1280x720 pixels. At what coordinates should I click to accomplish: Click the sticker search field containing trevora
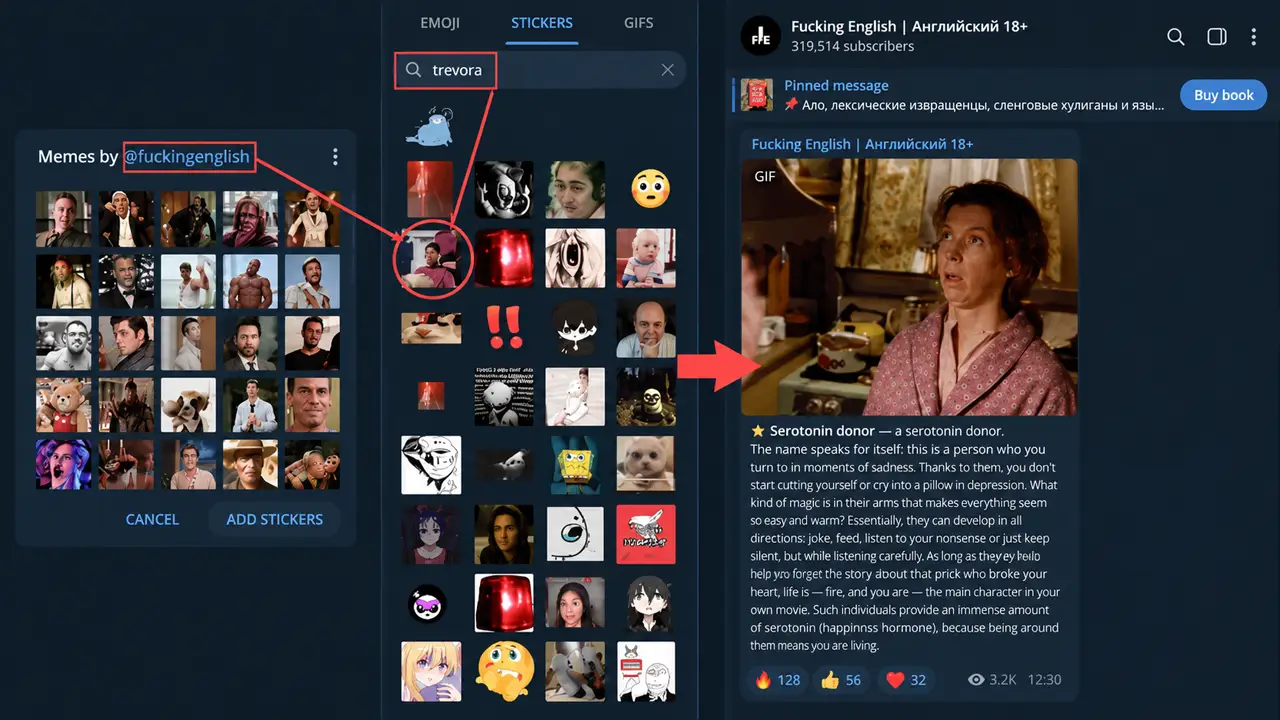pos(540,70)
